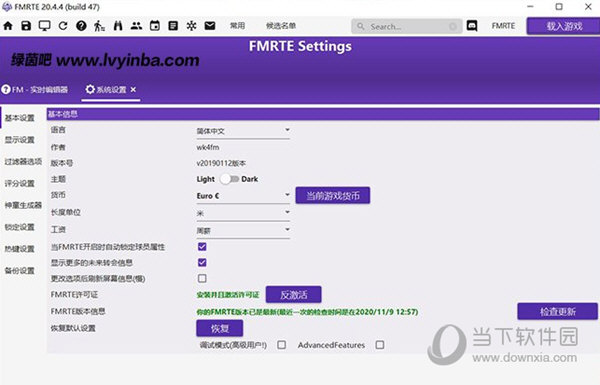Click the green FMRTE version update status text

coord(307,312)
